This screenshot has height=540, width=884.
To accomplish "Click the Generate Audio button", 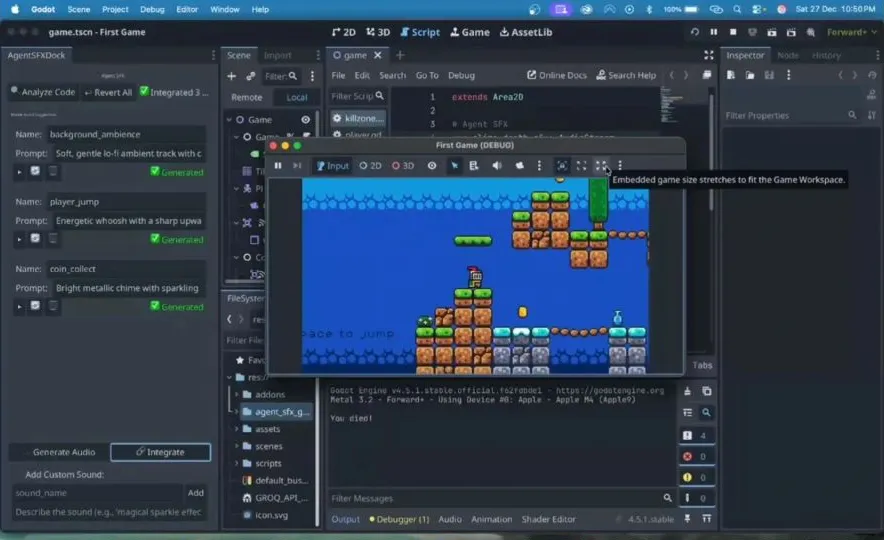I will coord(59,452).
